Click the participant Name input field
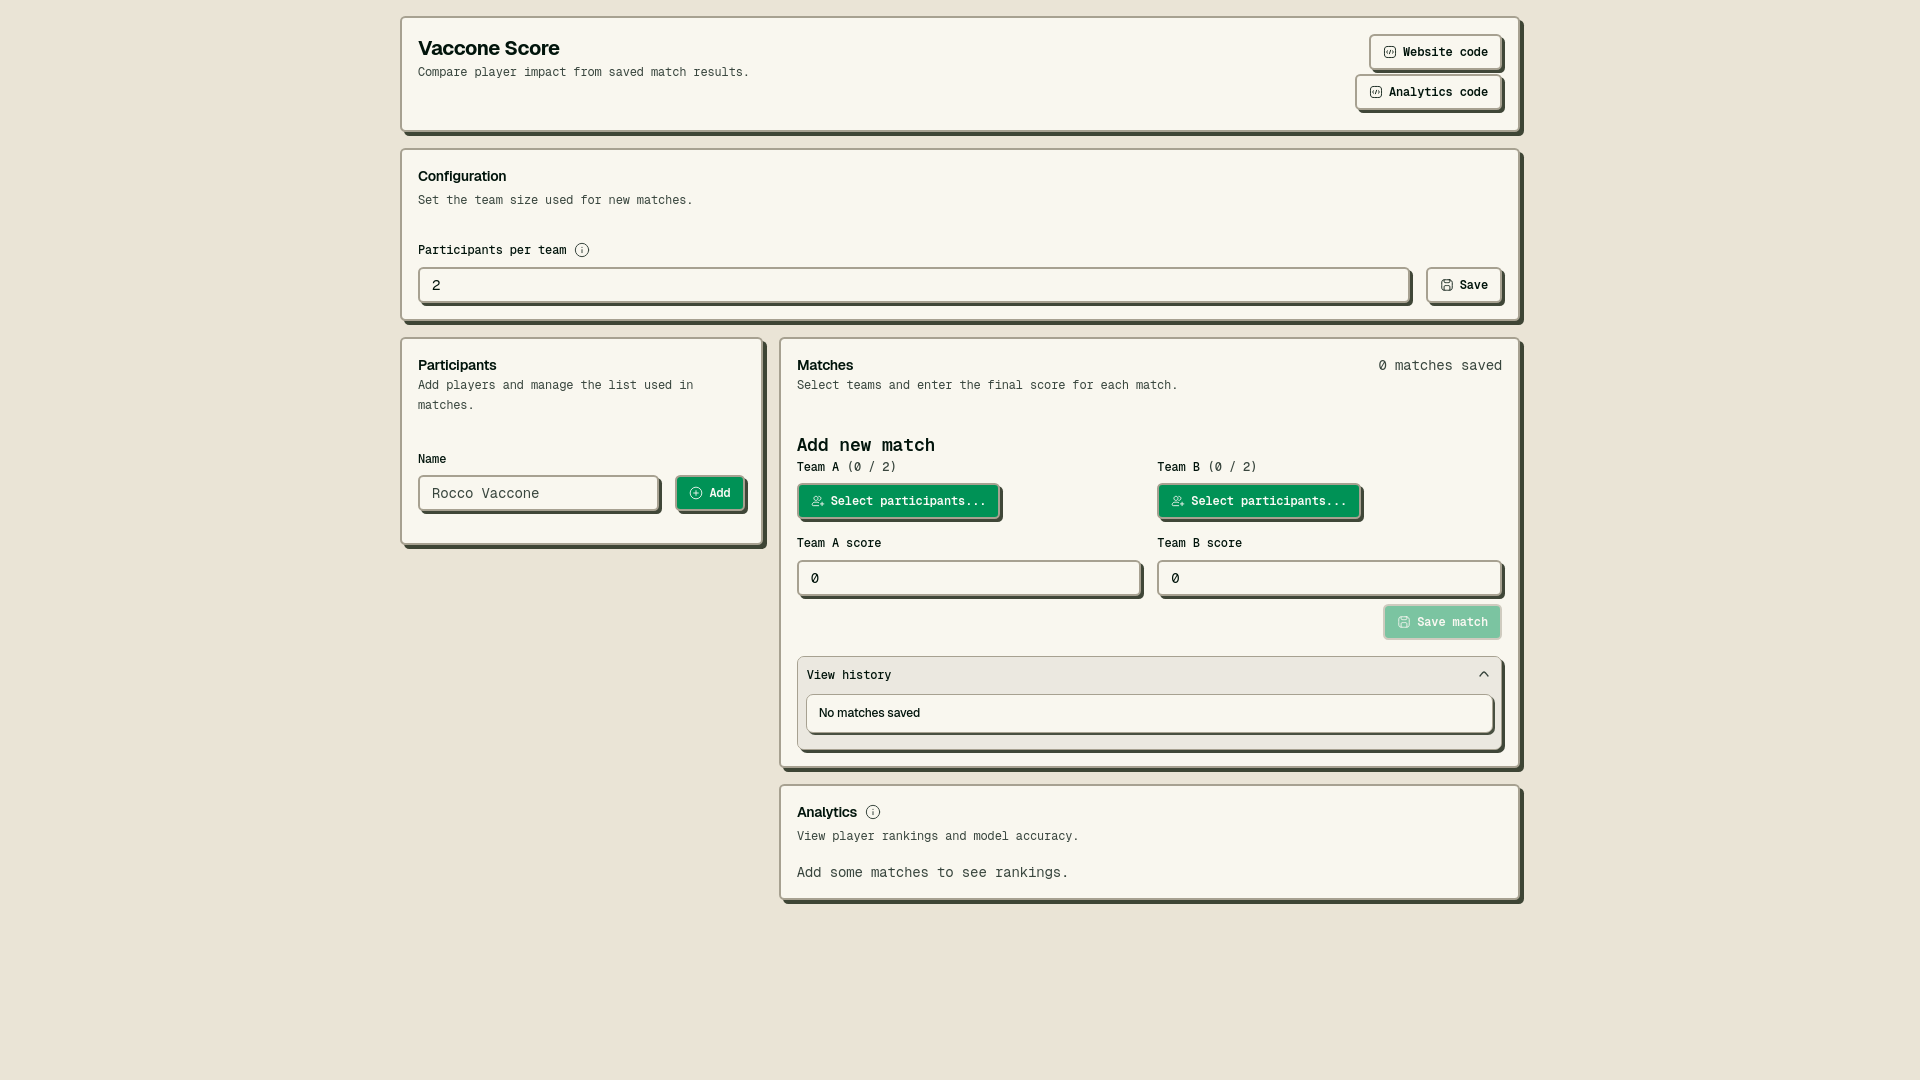1920x1080 pixels. [538, 493]
